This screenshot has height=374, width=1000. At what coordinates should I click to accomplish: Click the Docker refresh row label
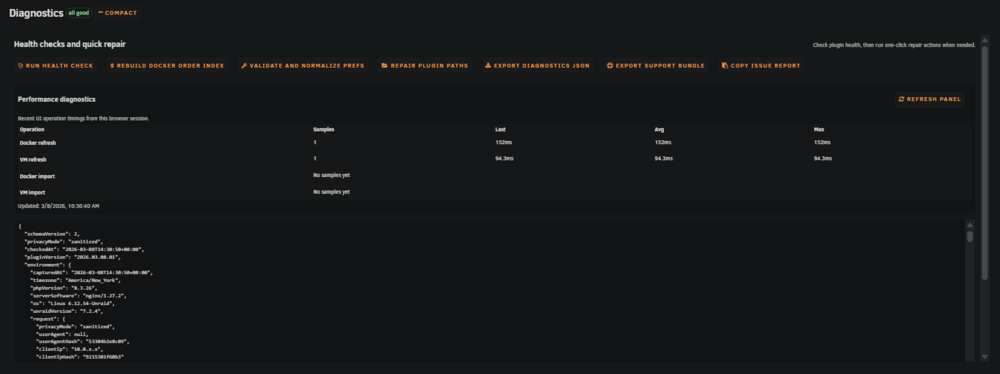coord(38,143)
